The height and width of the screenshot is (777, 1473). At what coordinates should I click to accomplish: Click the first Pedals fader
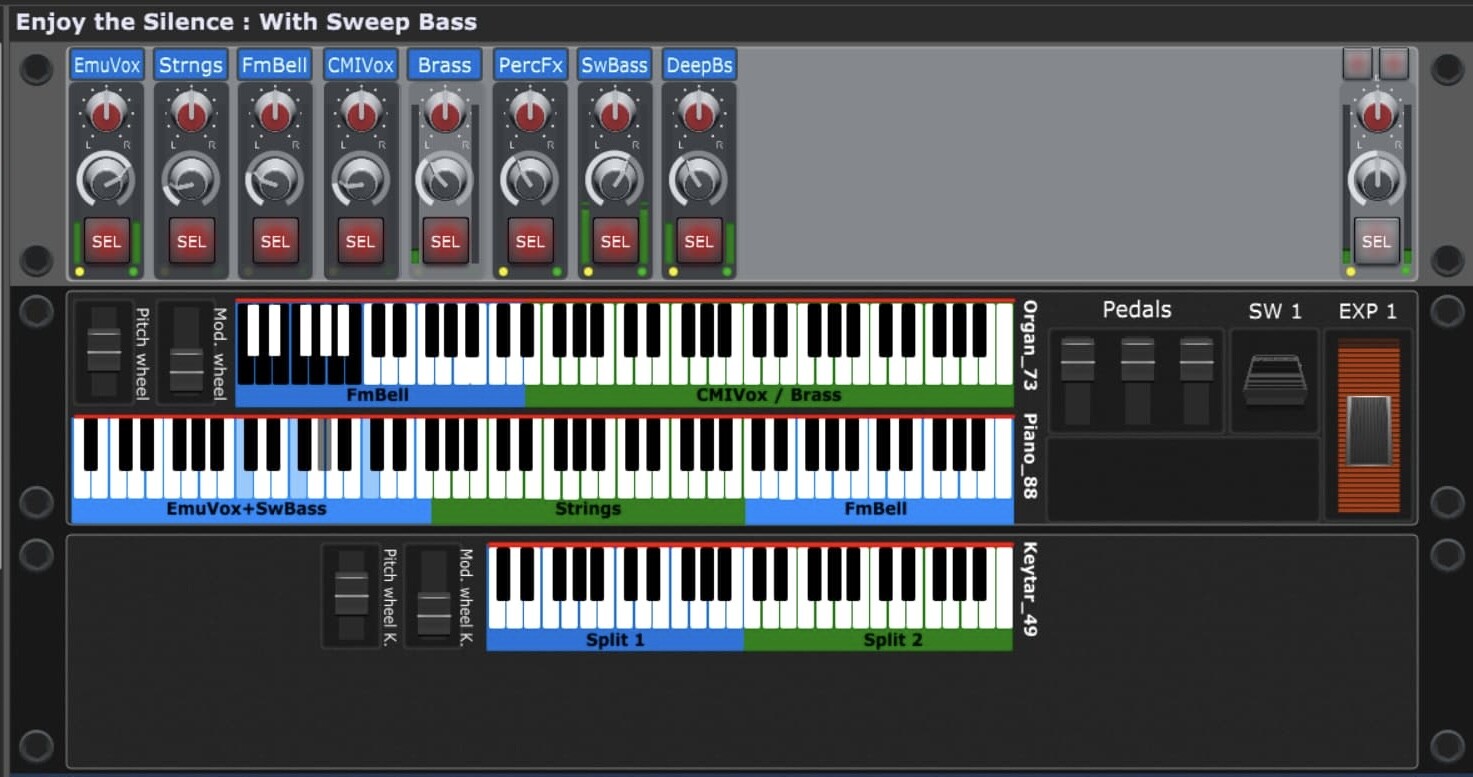(x=1077, y=361)
